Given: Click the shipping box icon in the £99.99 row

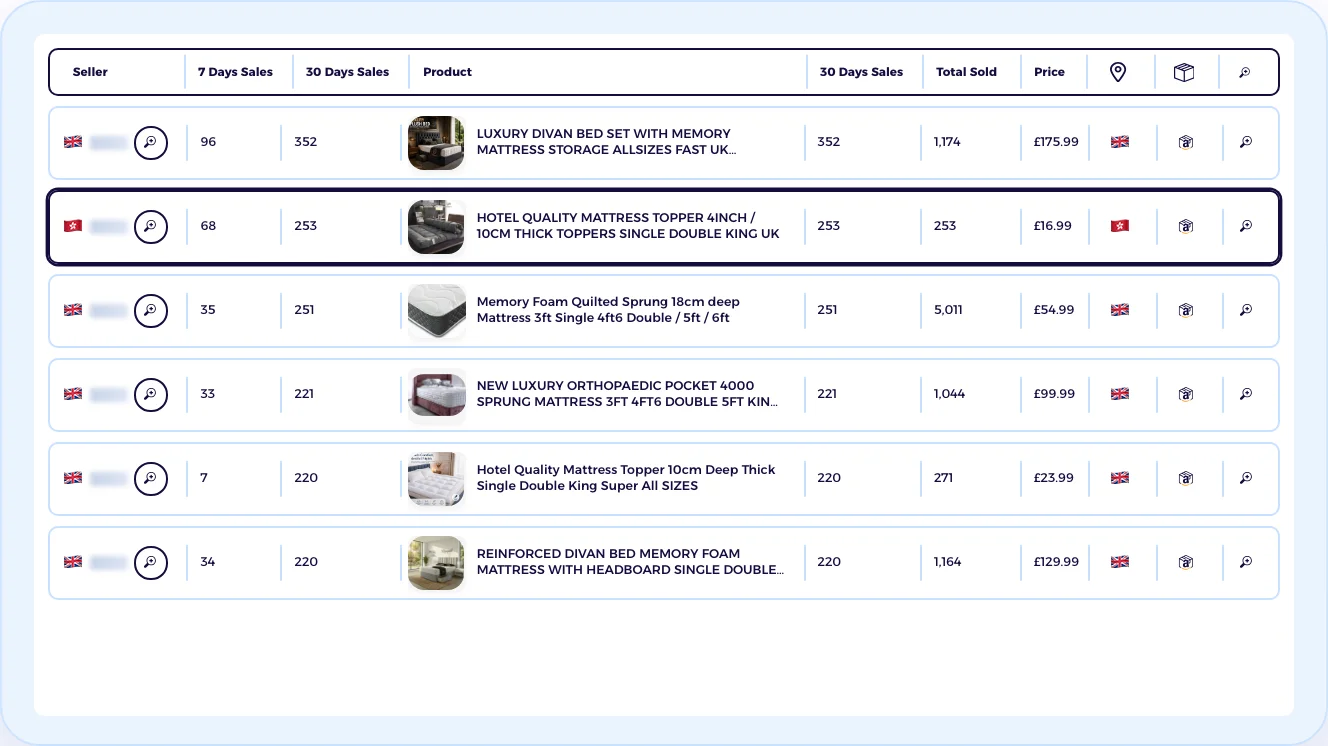Looking at the screenshot, I should point(1186,394).
